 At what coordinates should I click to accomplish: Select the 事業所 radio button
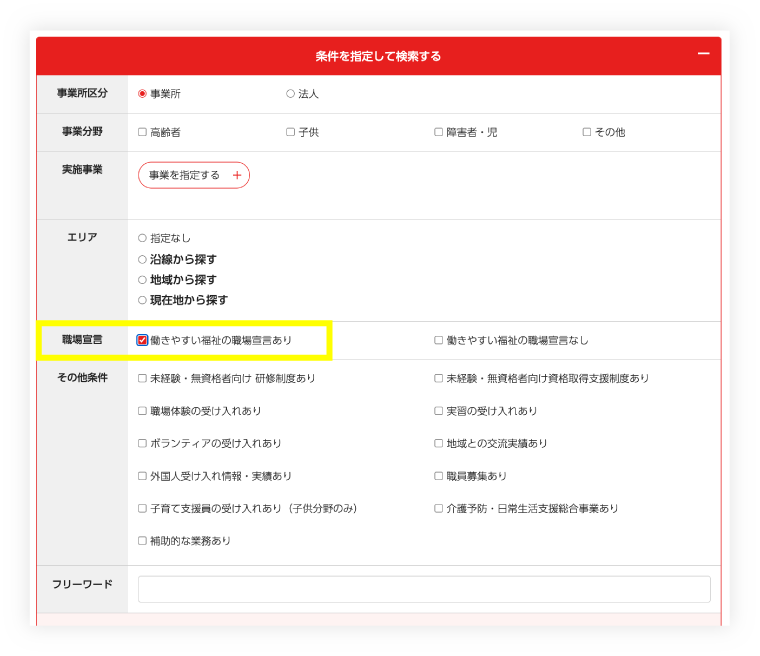142,94
